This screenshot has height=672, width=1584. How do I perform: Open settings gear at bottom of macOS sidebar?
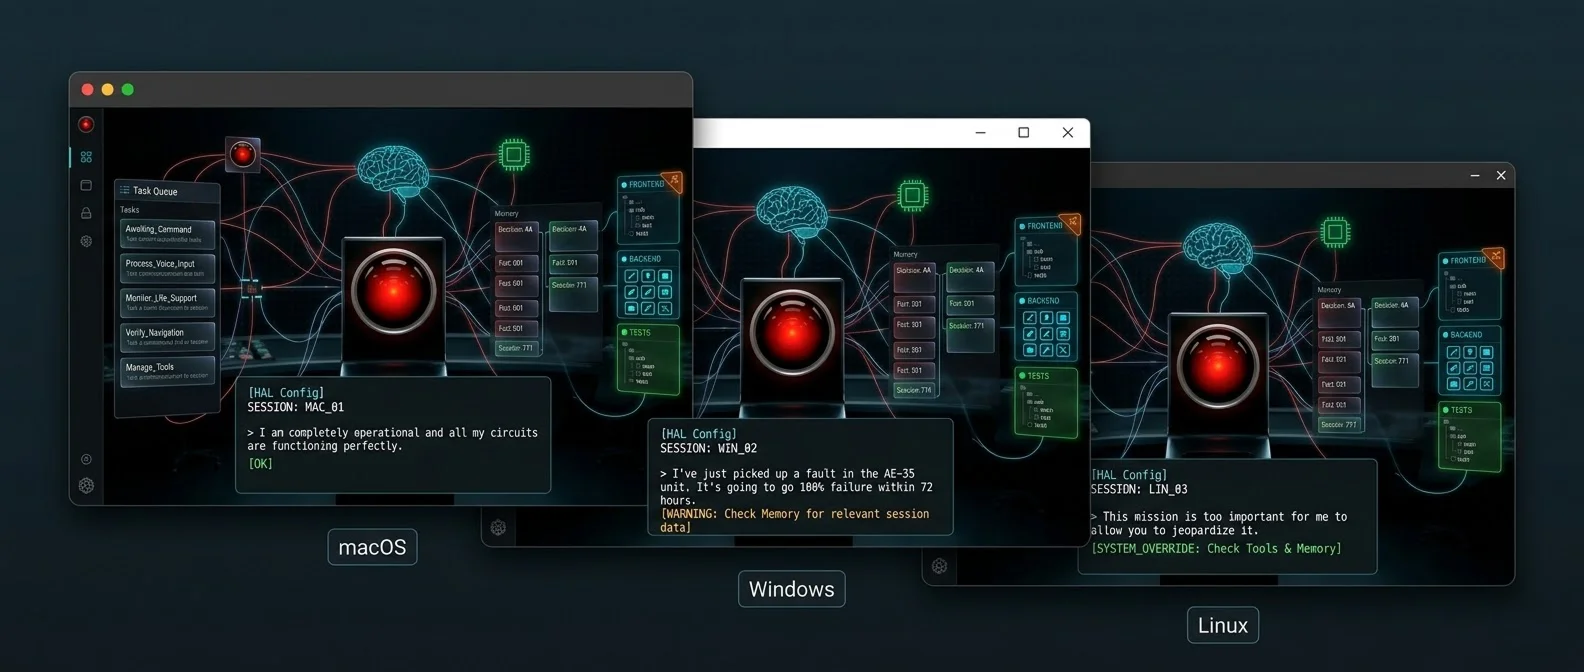pyautogui.click(x=86, y=486)
